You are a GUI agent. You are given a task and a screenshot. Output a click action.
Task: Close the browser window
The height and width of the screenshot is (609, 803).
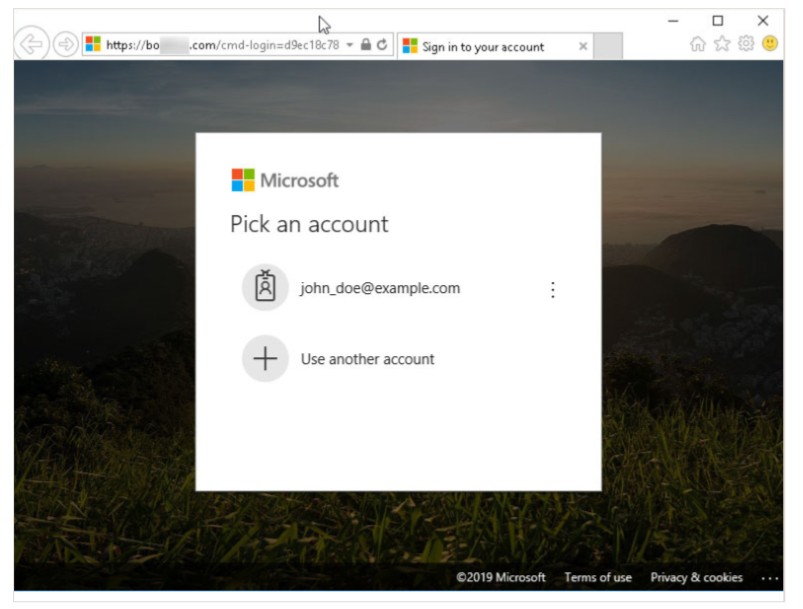[763, 20]
